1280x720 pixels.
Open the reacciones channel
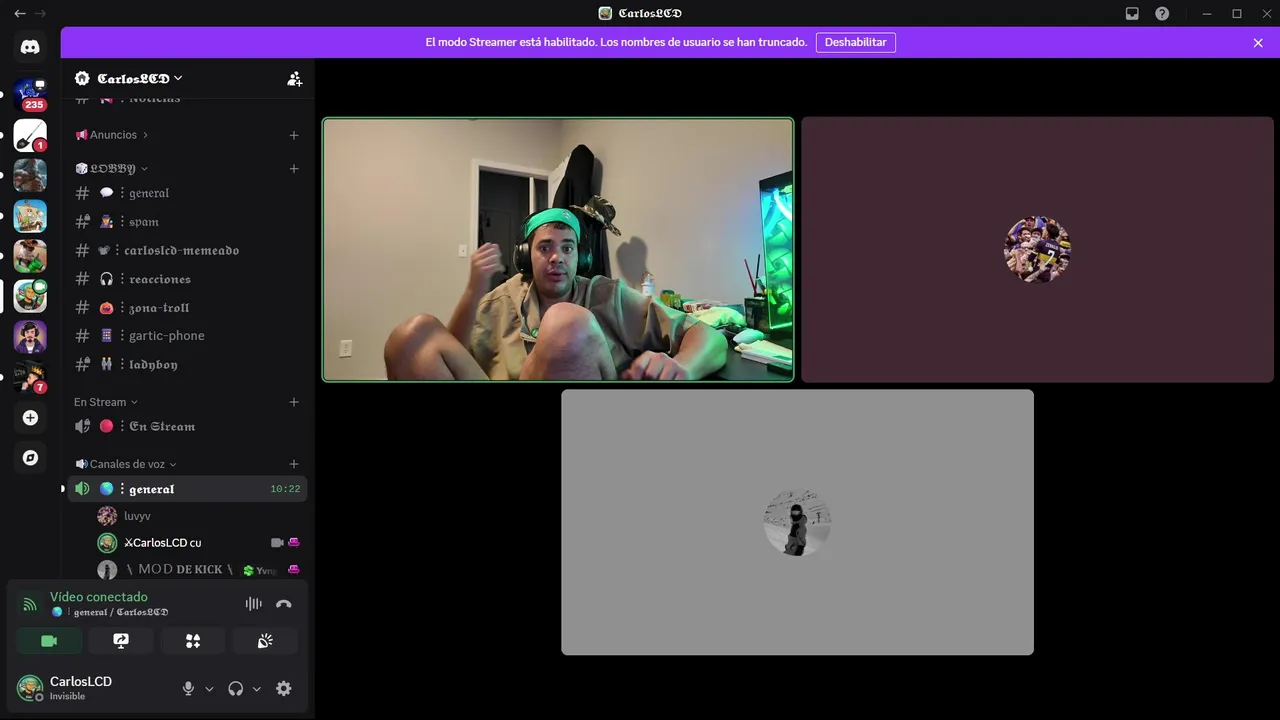(185, 279)
